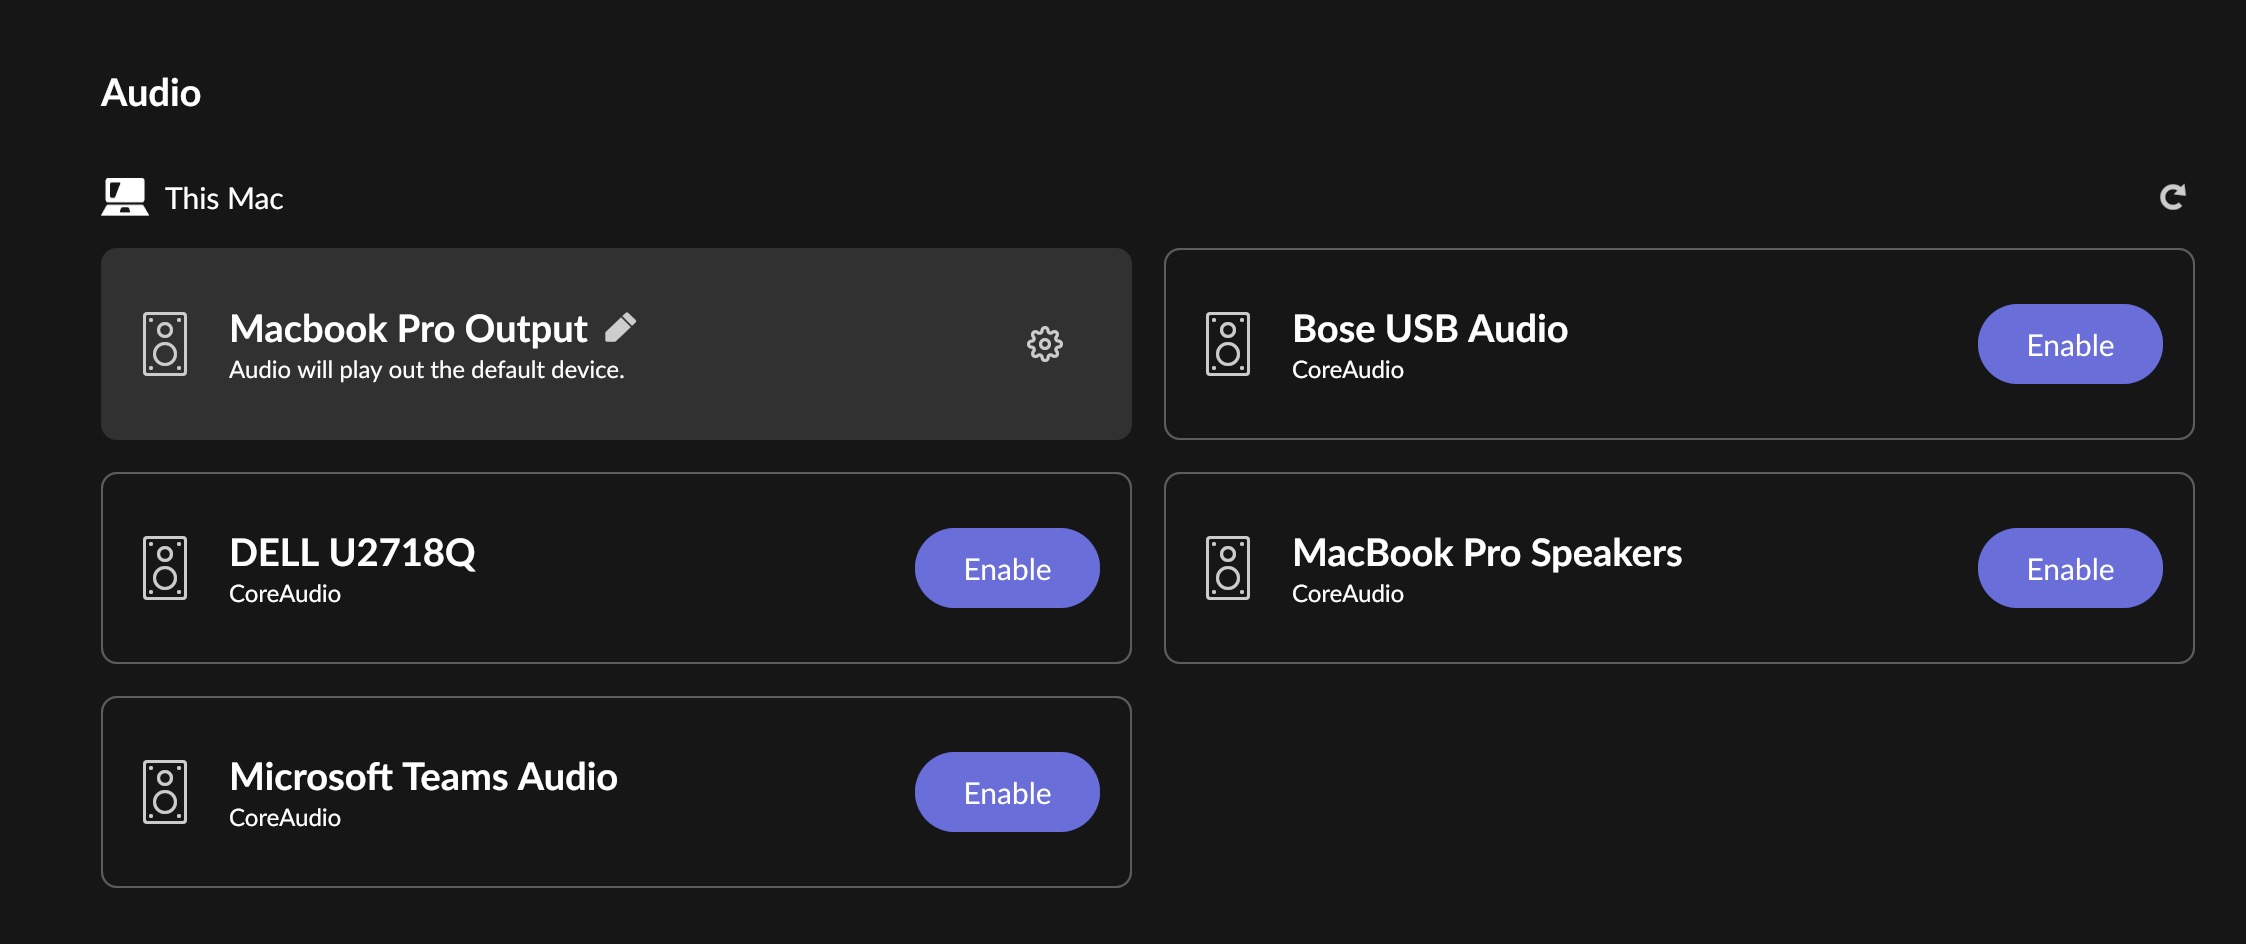The width and height of the screenshot is (2246, 944).
Task: Refresh the audio device list
Action: 2172,197
